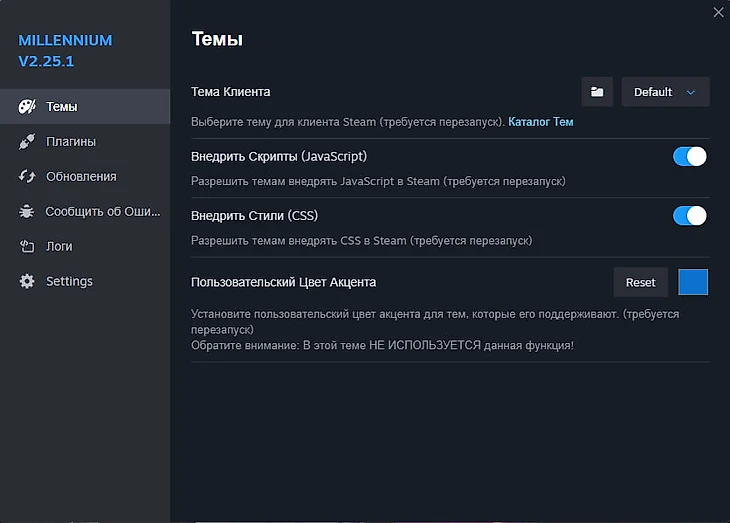The width and height of the screenshot is (730, 523).
Task: Pick the blue accent color swatch
Action: [x=693, y=282]
